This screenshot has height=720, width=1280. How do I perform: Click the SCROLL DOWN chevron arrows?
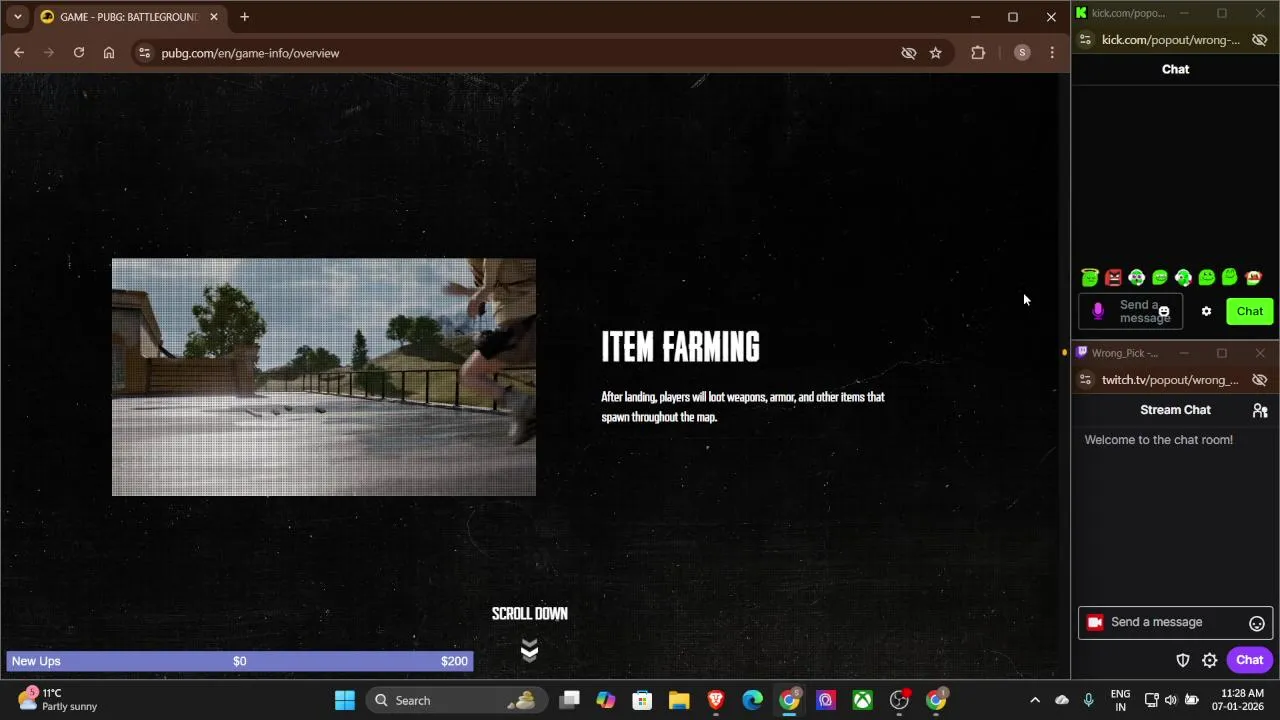(x=529, y=651)
